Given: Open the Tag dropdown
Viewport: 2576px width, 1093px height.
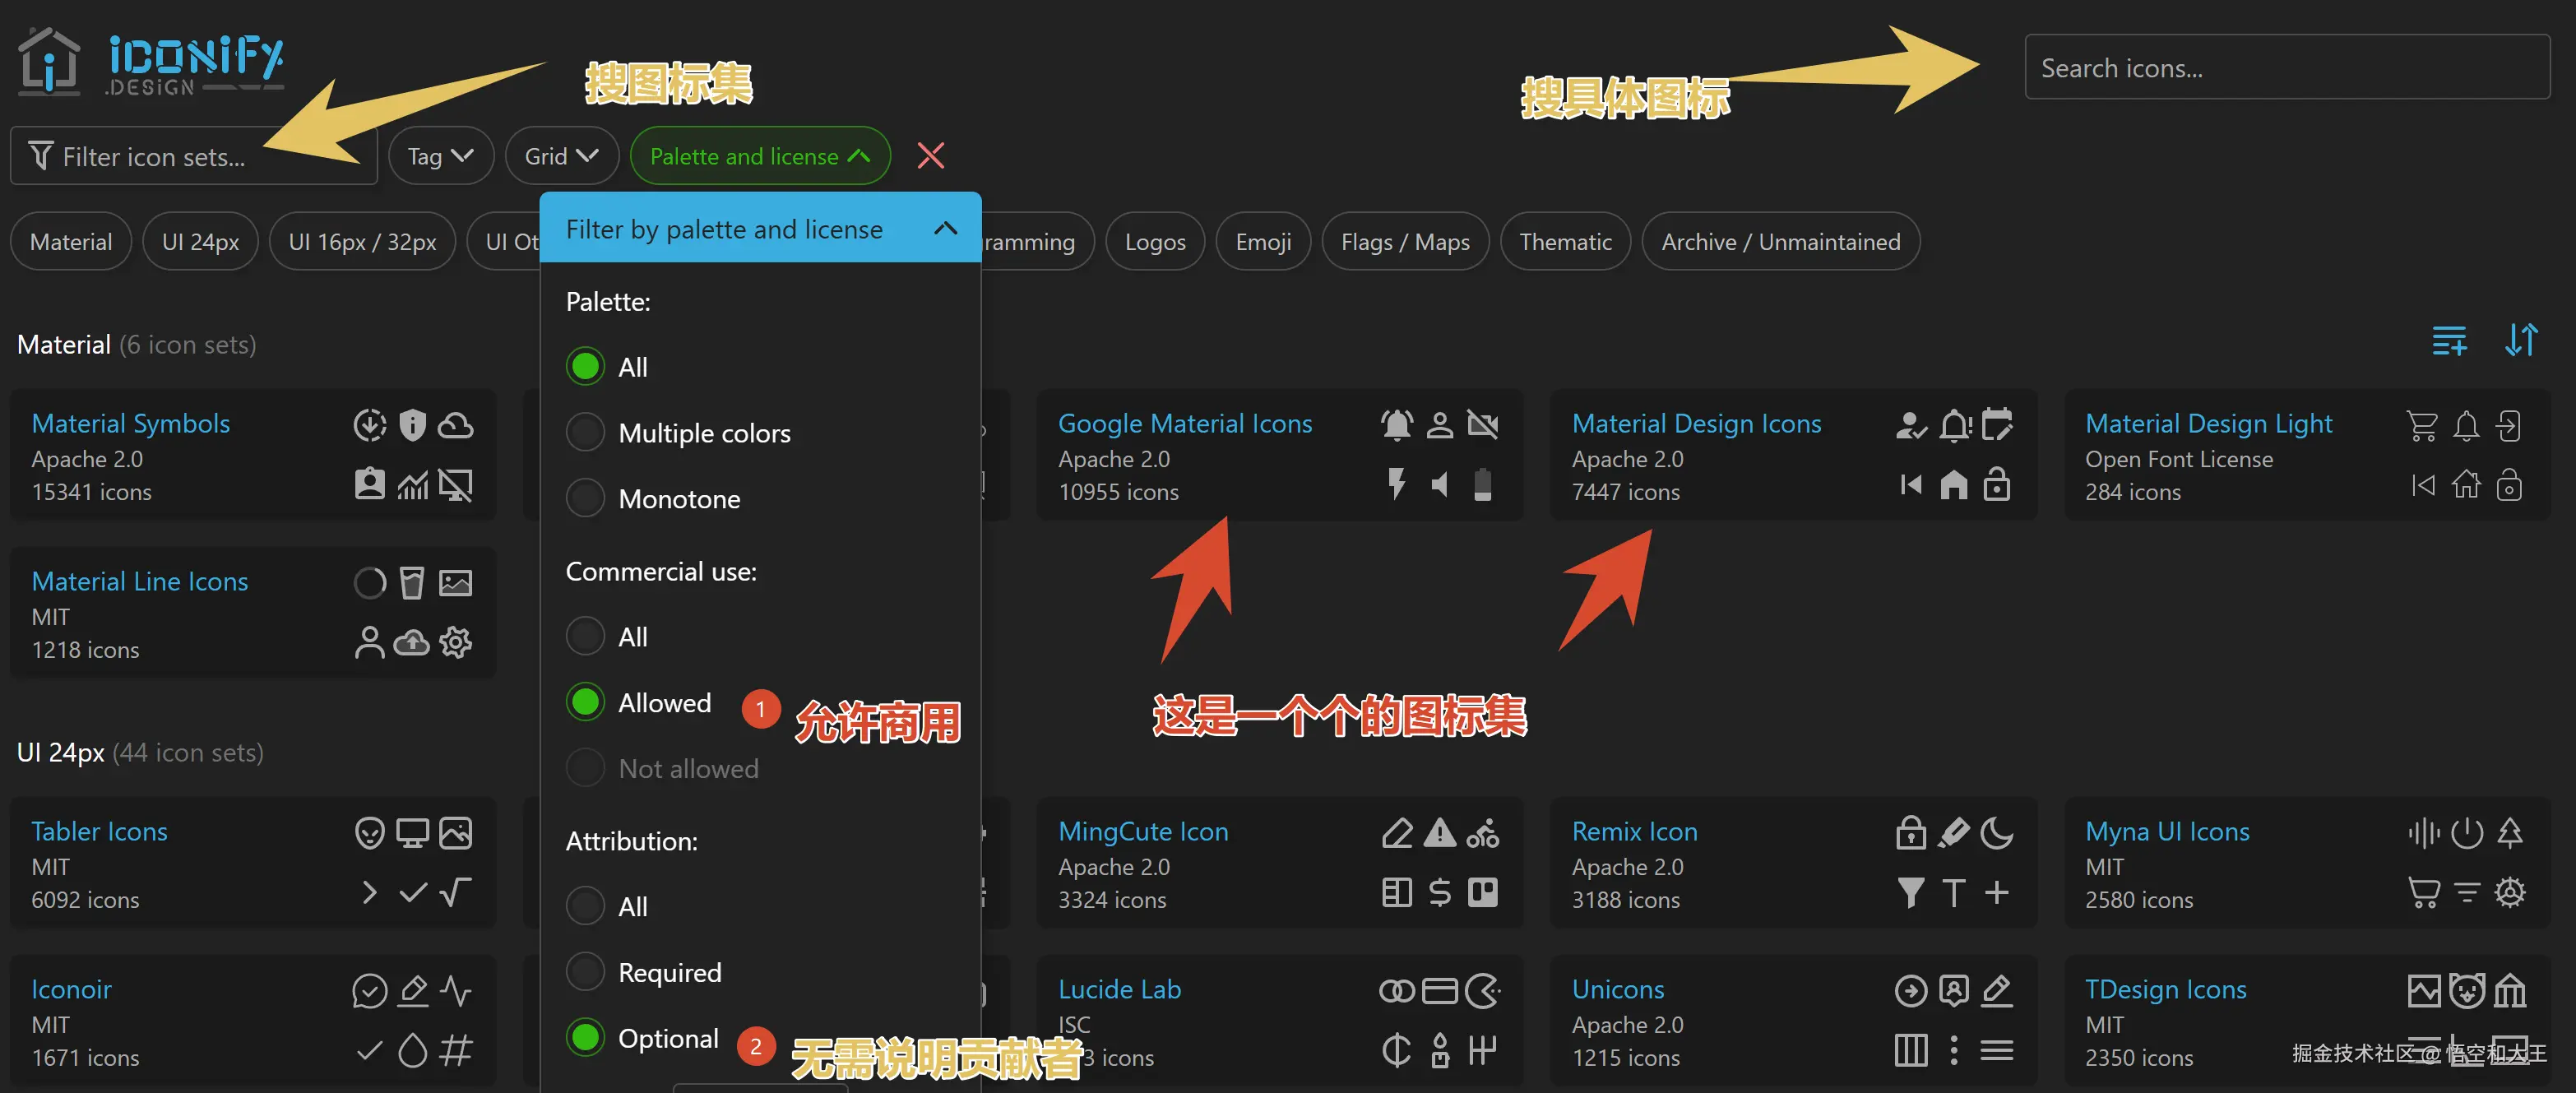Looking at the screenshot, I should (440, 156).
